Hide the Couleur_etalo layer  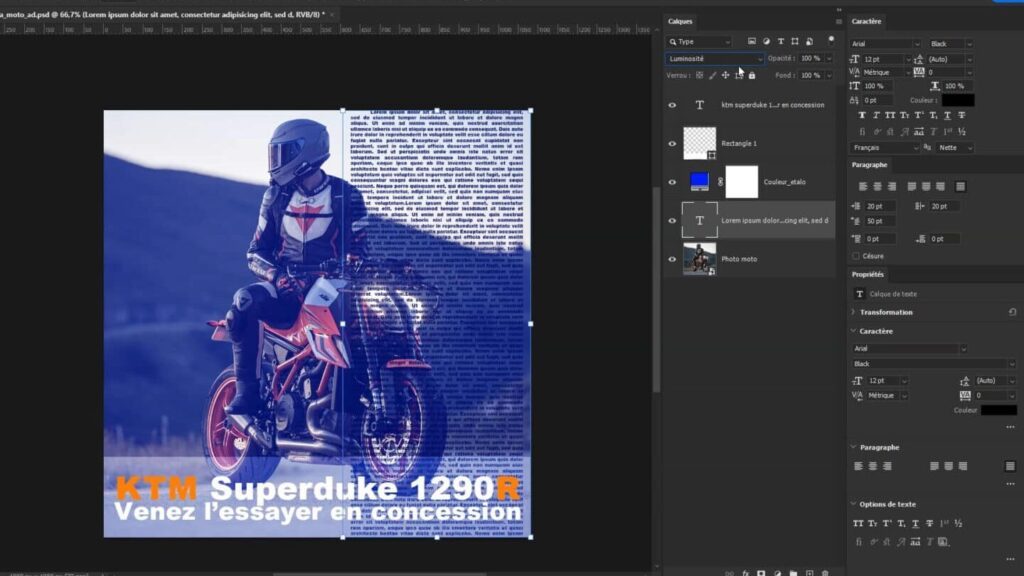point(672,182)
